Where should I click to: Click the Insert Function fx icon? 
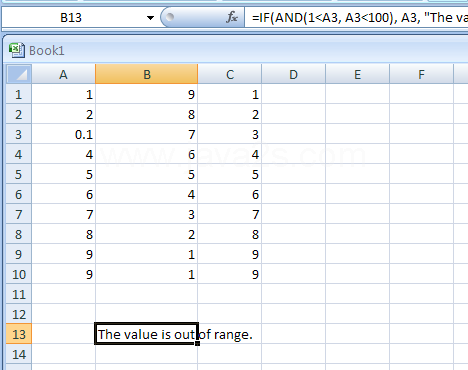(x=232, y=17)
